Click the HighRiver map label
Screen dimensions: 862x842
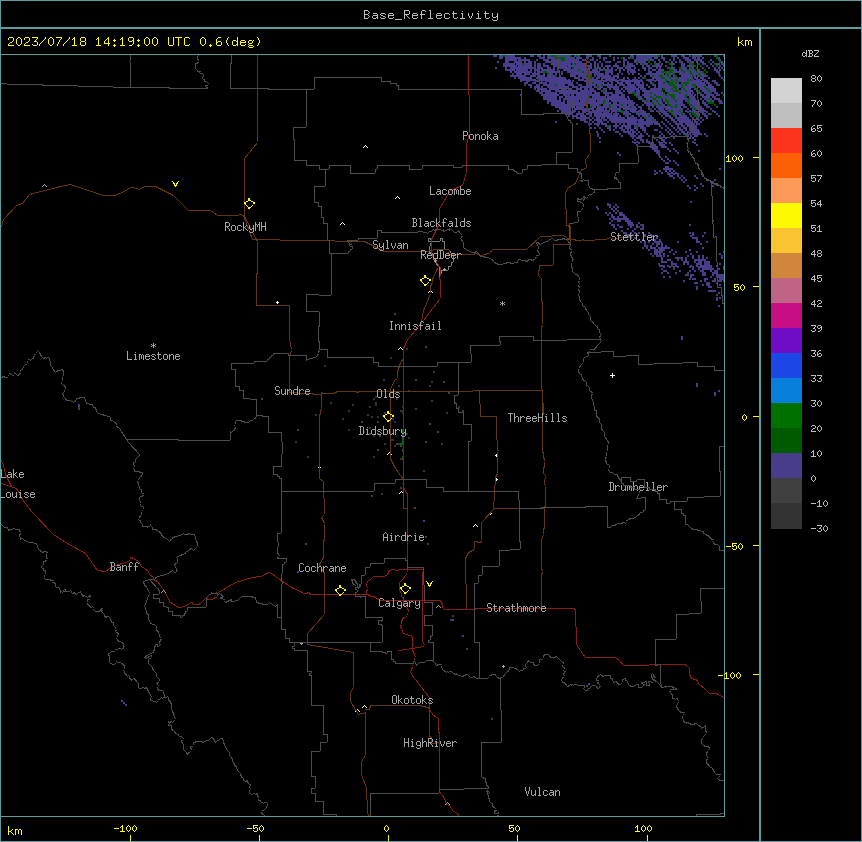click(430, 743)
